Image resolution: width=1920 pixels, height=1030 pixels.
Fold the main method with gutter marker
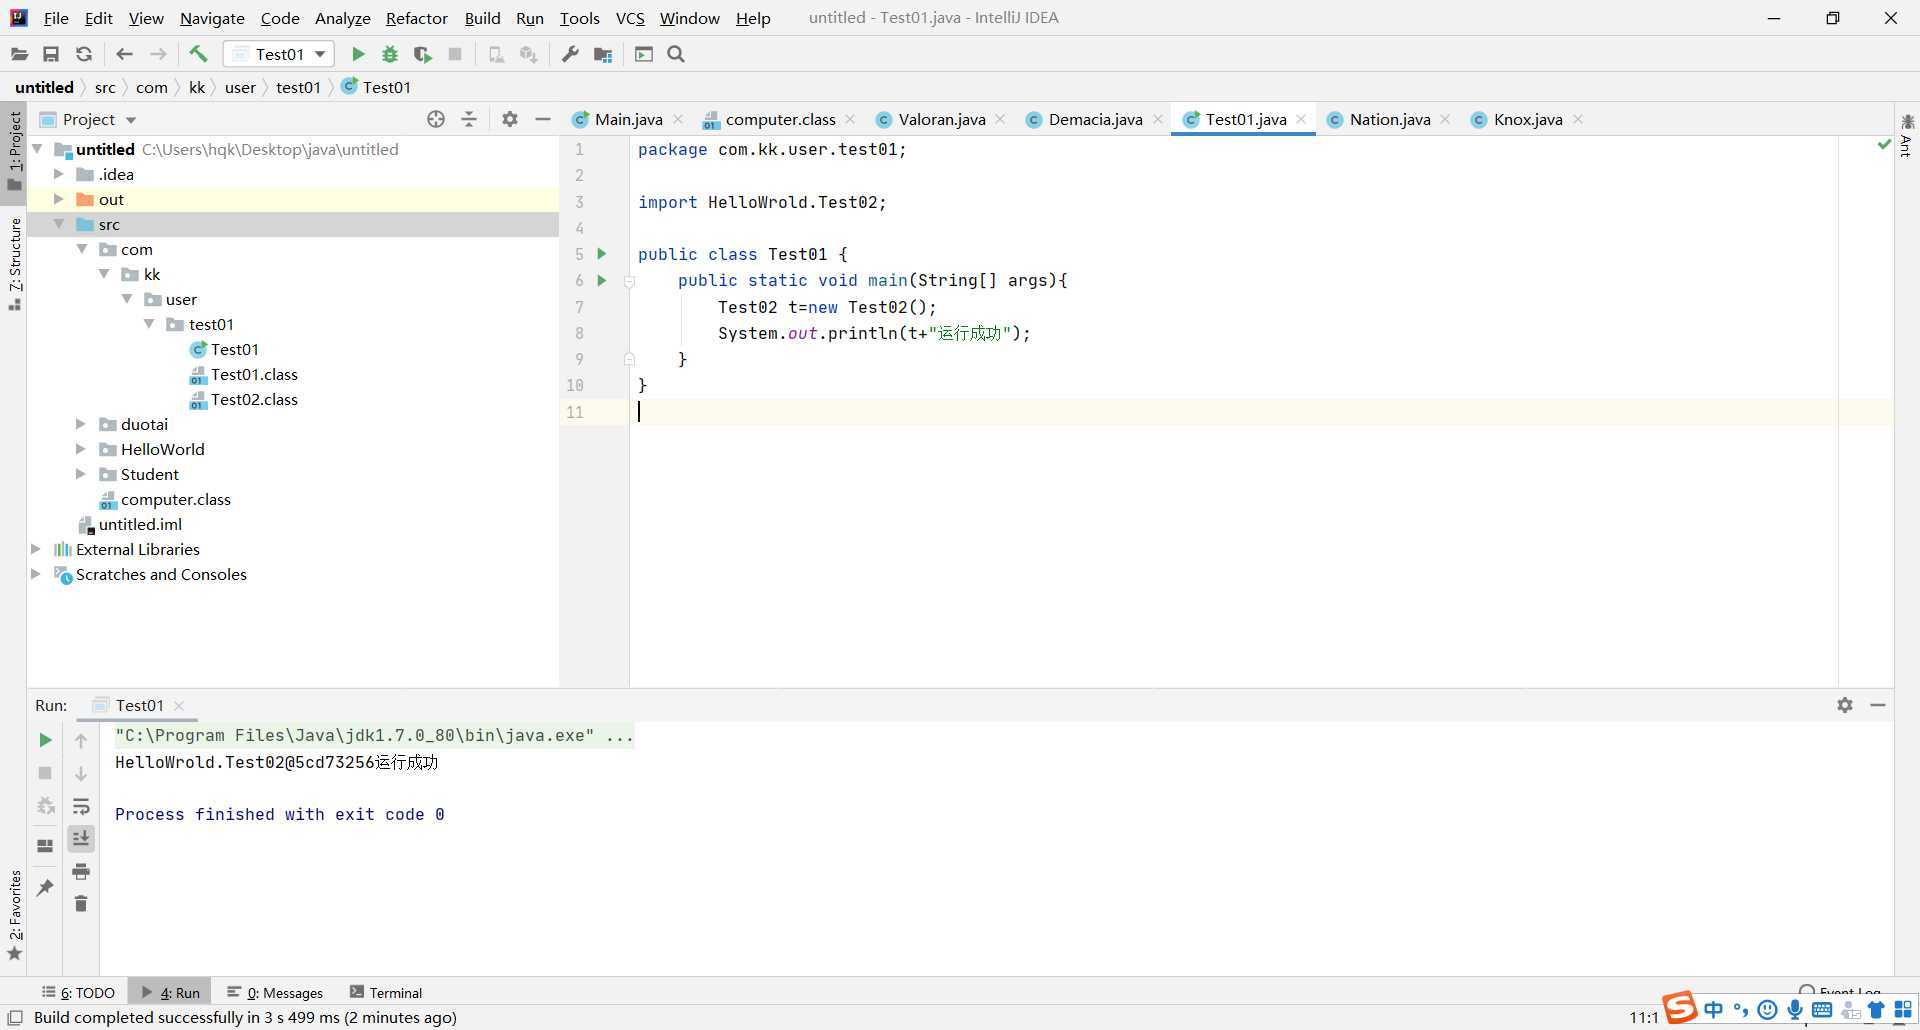coord(629,281)
